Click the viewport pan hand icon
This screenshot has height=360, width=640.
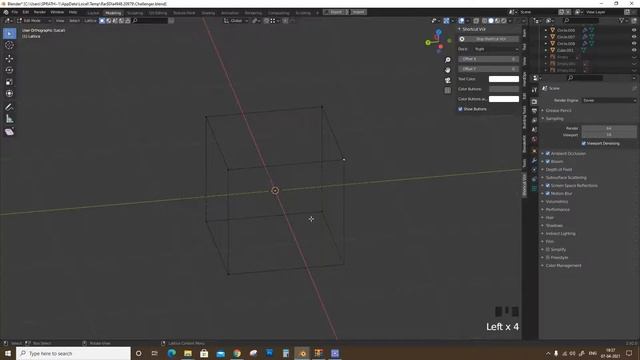click(x=448, y=70)
